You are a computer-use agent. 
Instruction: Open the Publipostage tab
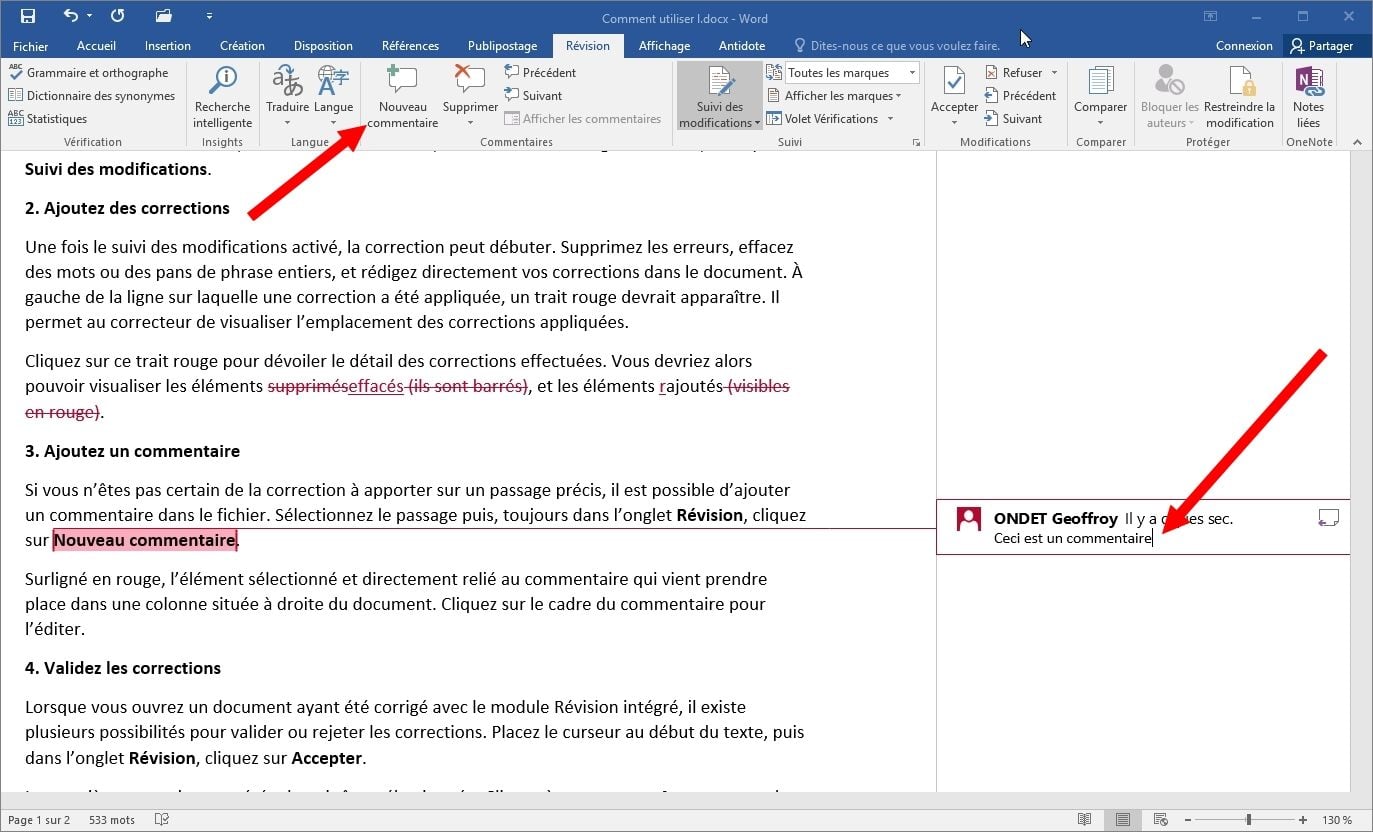[x=502, y=46]
